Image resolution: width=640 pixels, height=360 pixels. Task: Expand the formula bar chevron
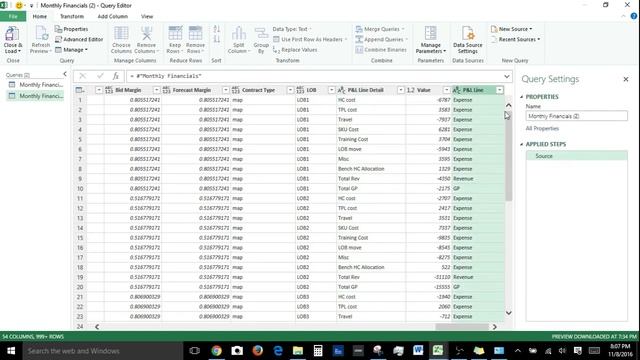click(507, 76)
